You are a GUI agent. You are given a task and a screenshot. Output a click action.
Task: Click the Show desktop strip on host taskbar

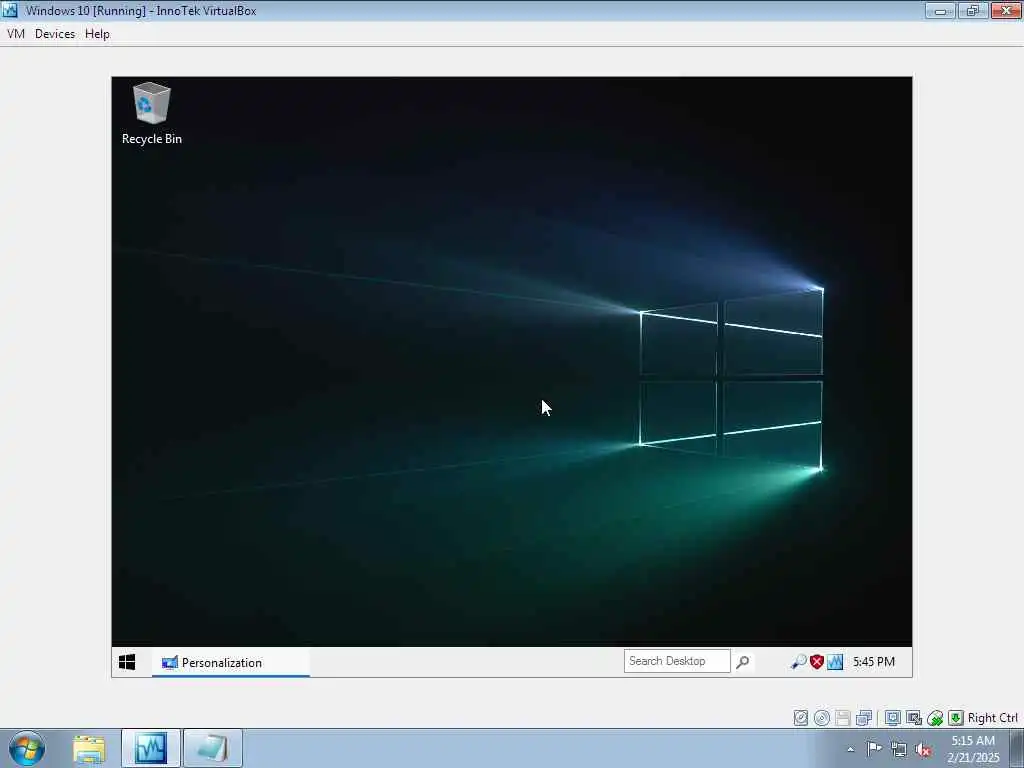pos(1017,748)
